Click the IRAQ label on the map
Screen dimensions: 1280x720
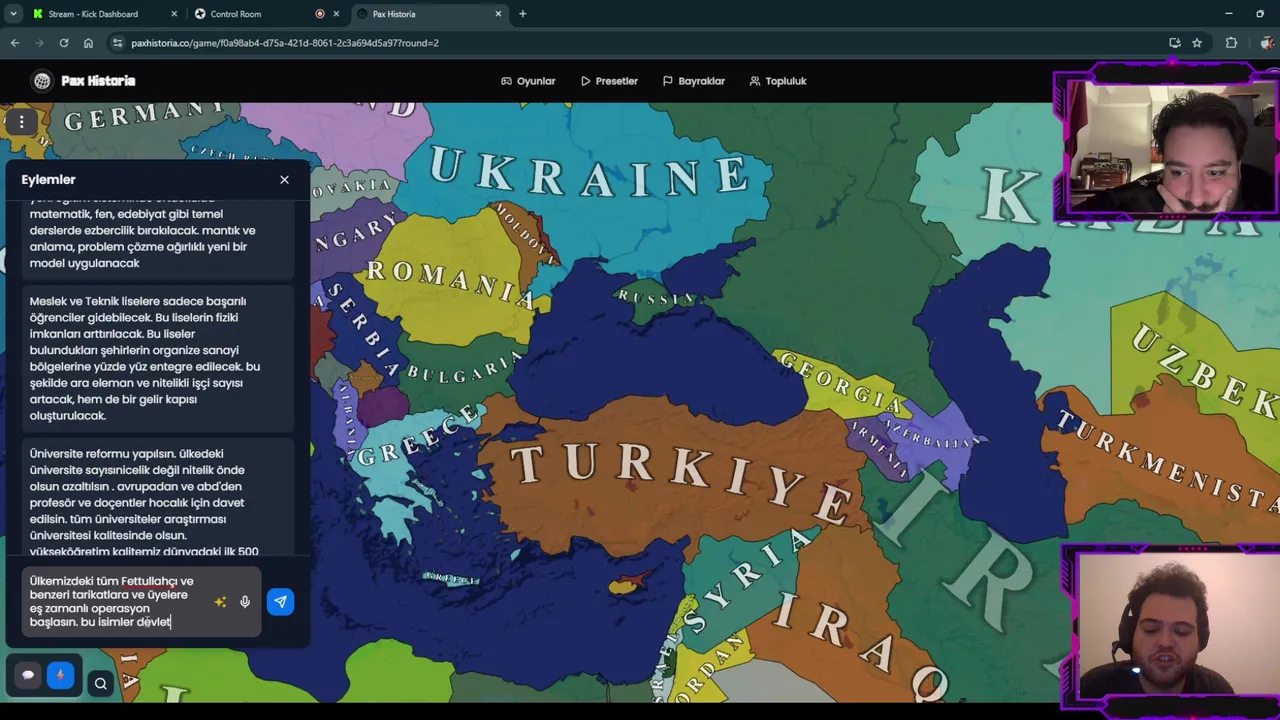pos(860,645)
